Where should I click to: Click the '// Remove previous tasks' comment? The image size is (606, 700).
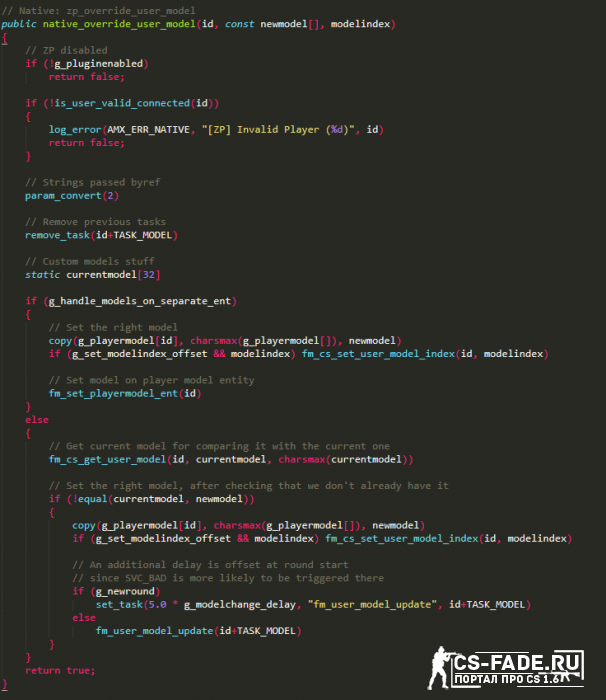coord(95,222)
